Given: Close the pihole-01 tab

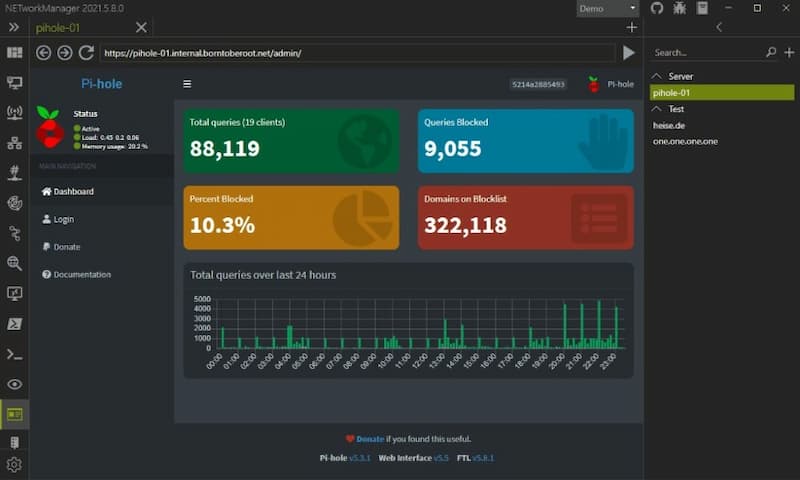Looking at the screenshot, I should click(x=141, y=28).
